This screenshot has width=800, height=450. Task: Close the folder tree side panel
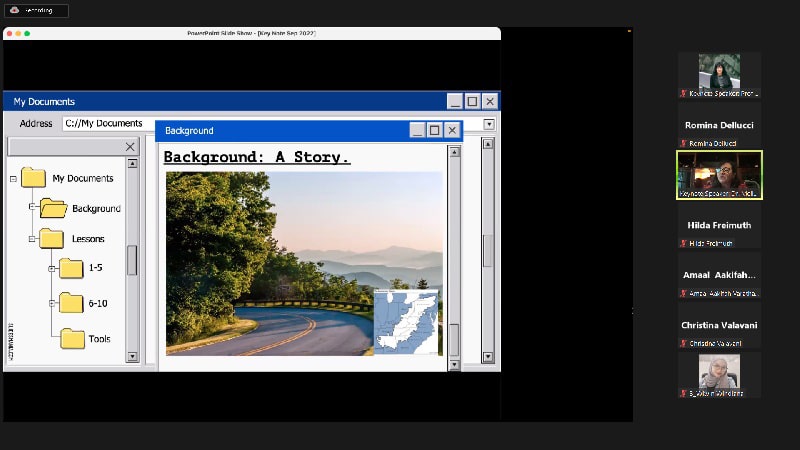pos(130,147)
